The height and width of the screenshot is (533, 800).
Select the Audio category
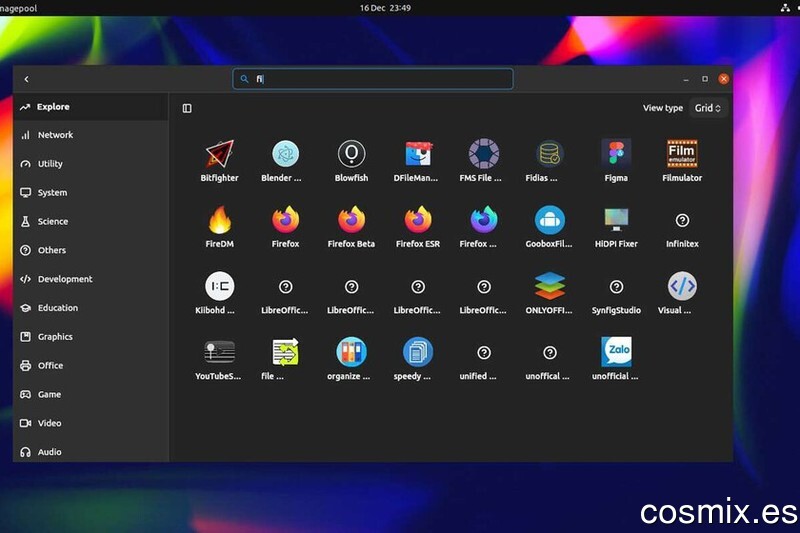pyautogui.click(x=91, y=452)
